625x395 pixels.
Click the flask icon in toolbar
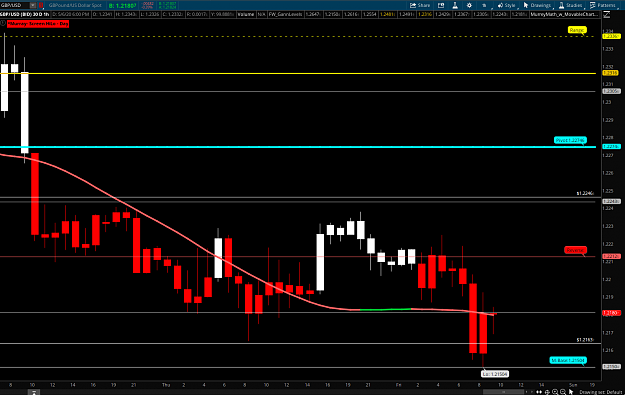(455, 5)
